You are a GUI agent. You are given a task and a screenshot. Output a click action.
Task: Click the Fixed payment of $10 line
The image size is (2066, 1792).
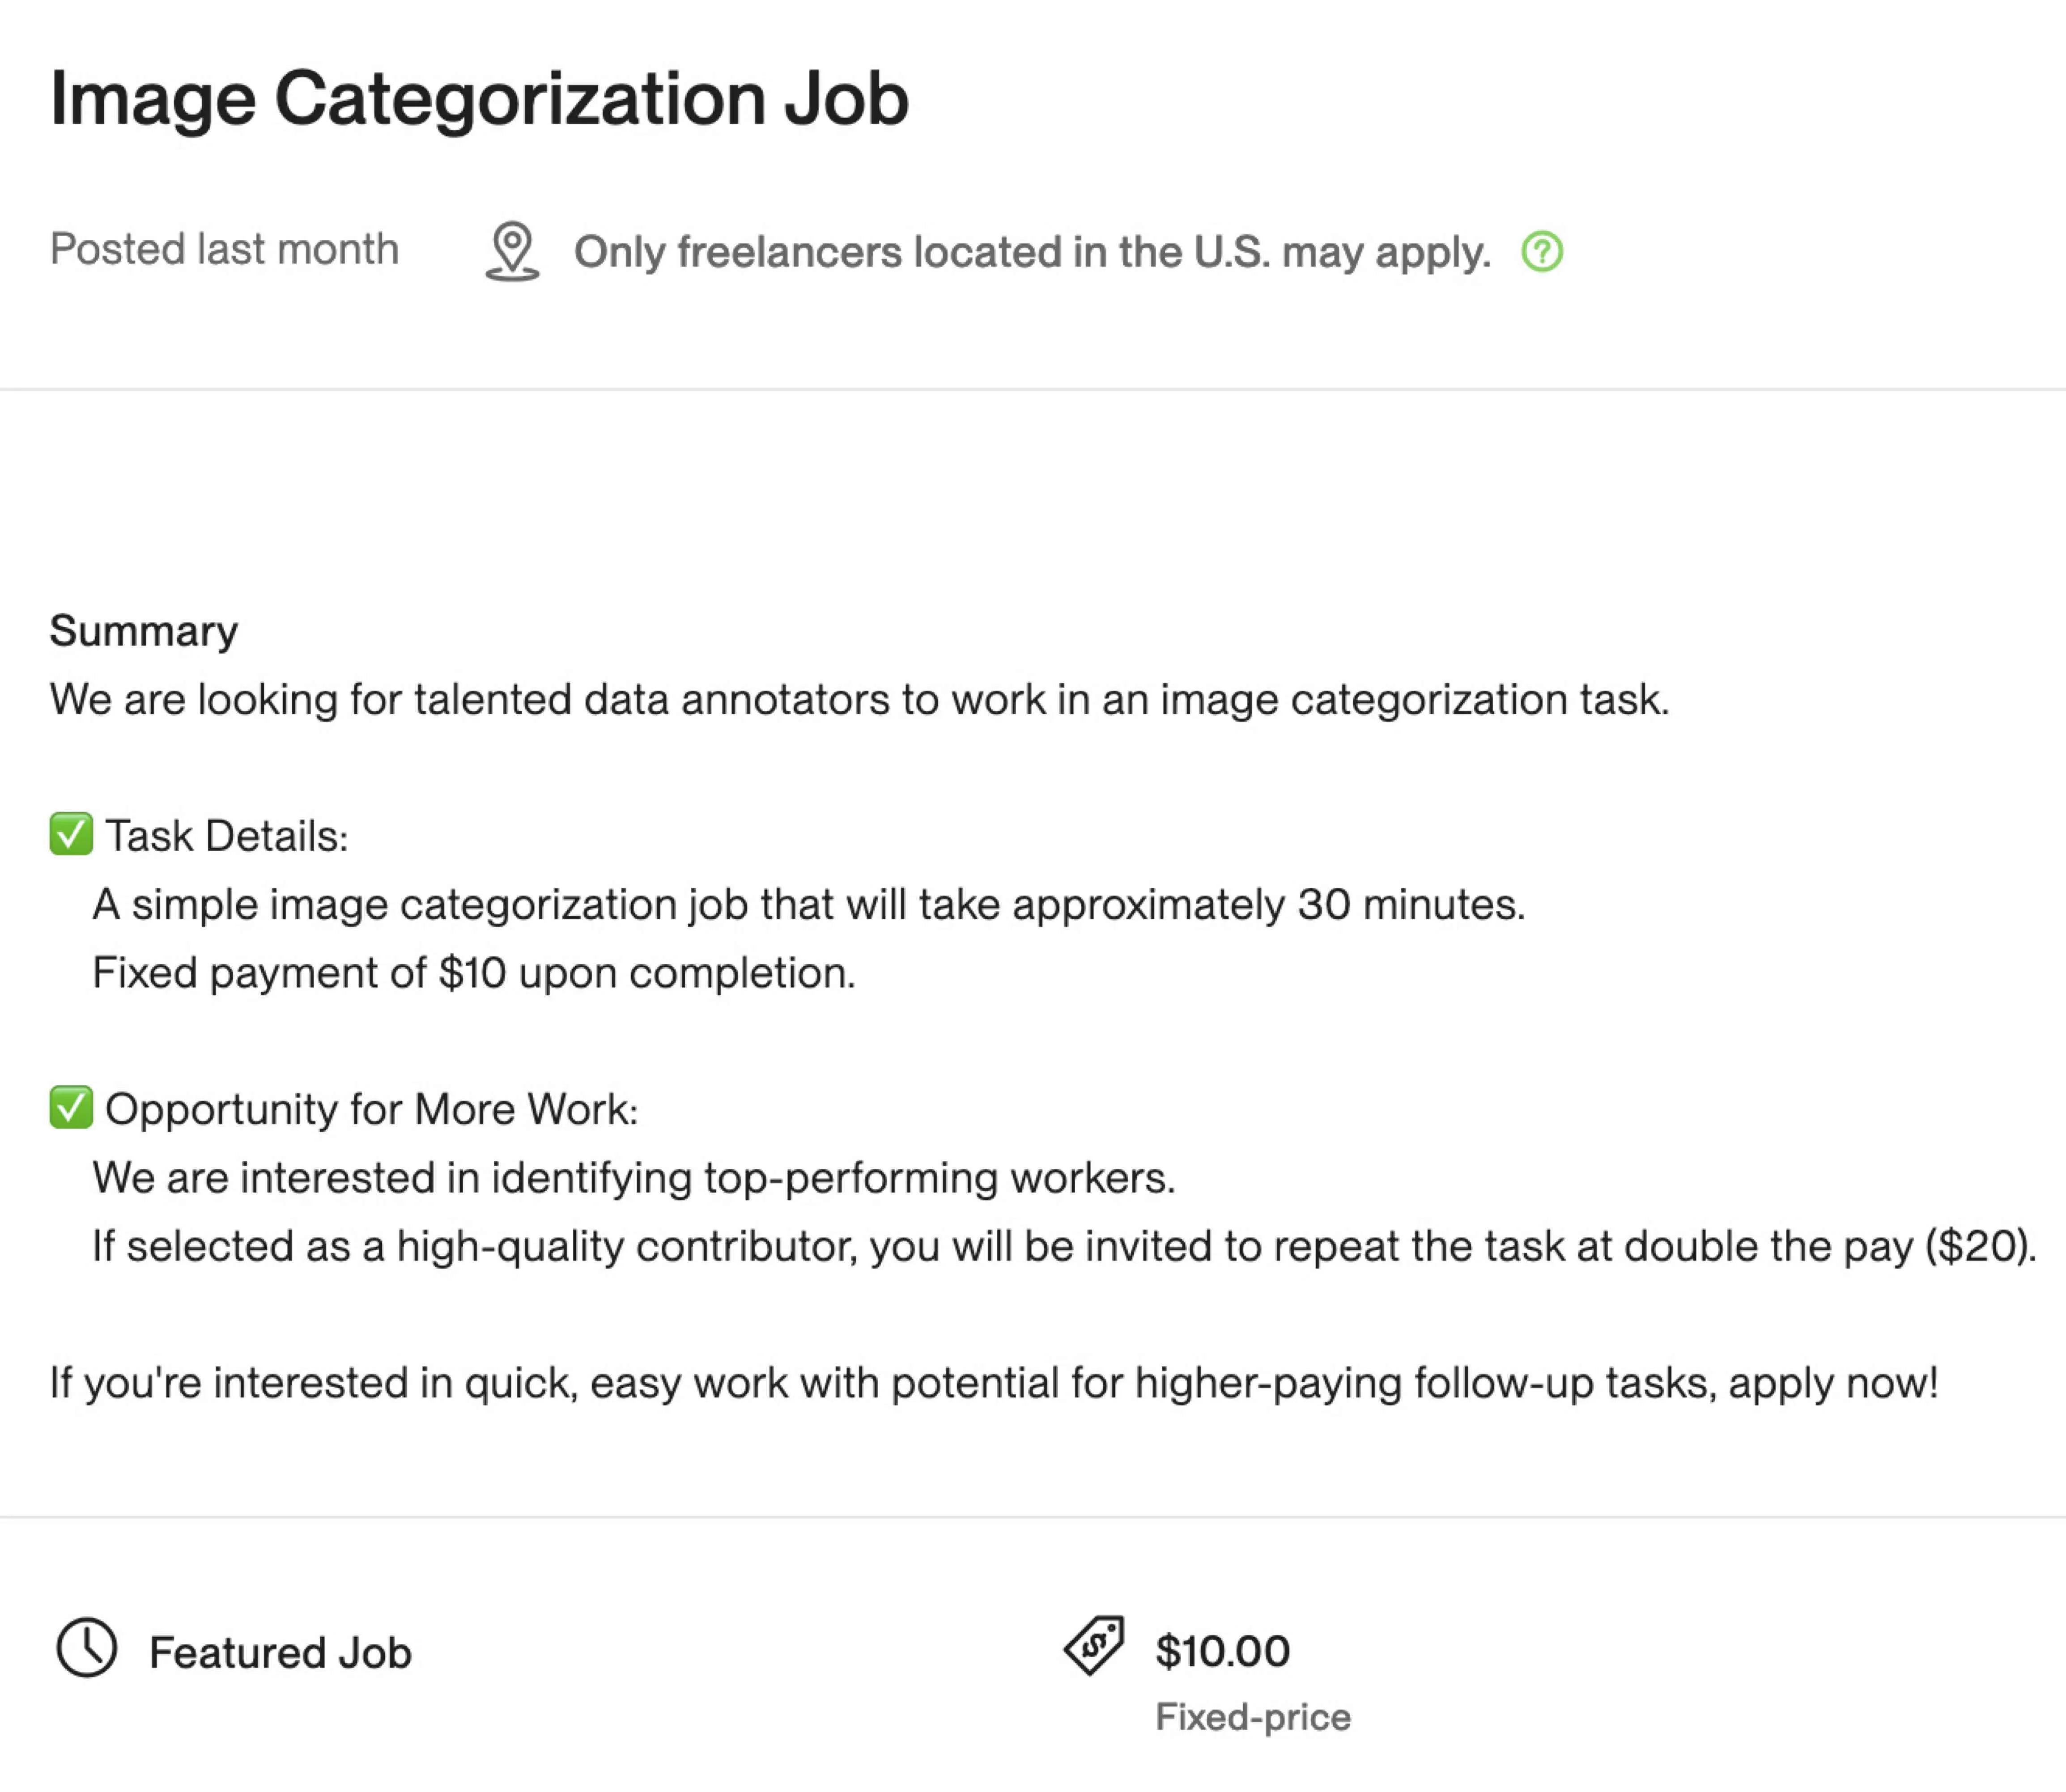point(474,972)
